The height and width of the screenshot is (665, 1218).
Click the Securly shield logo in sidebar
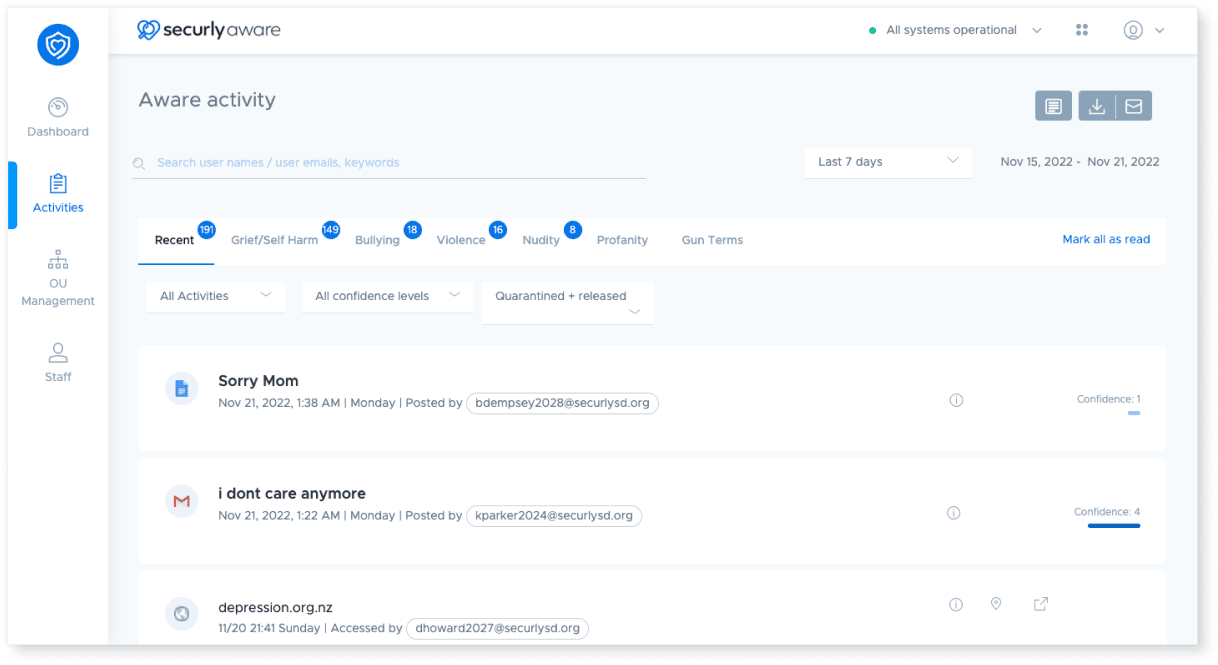(x=58, y=44)
